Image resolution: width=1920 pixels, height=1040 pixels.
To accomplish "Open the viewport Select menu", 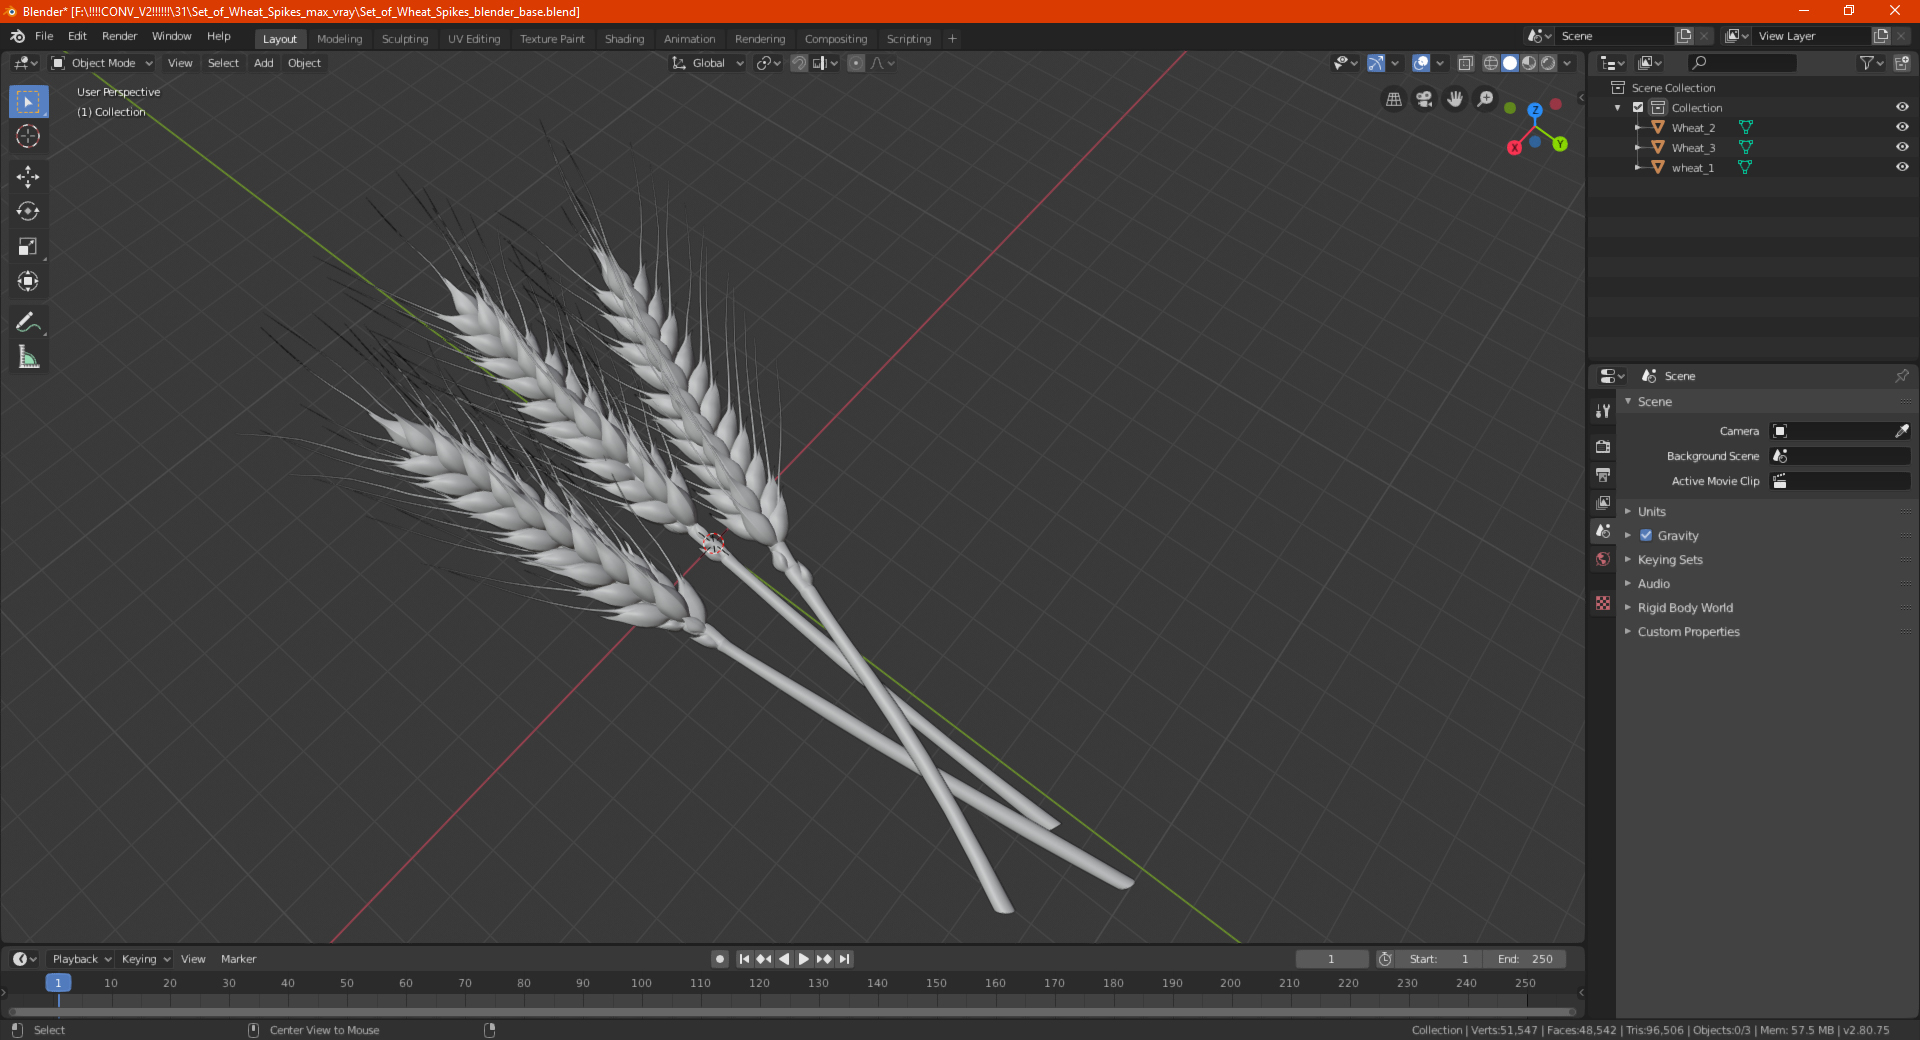I will pos(223,63).
